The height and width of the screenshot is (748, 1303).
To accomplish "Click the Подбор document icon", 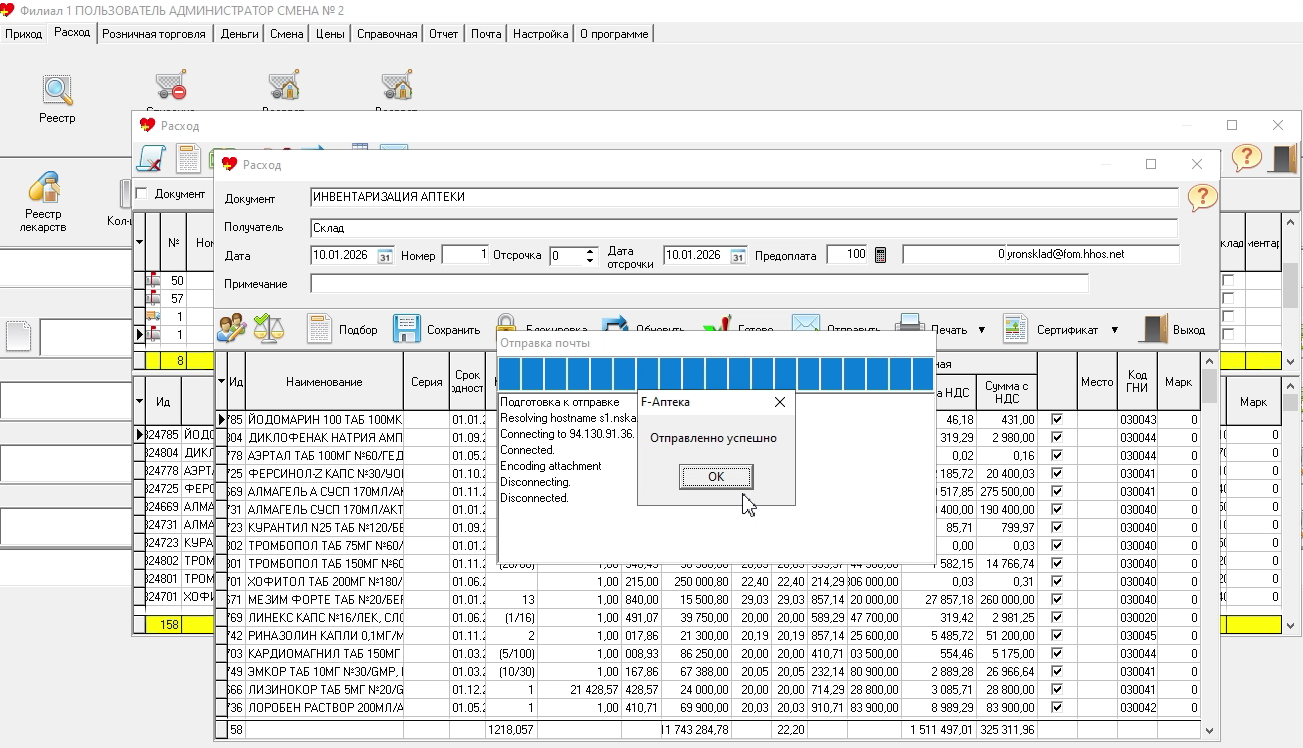I will [x=319, y=329].
